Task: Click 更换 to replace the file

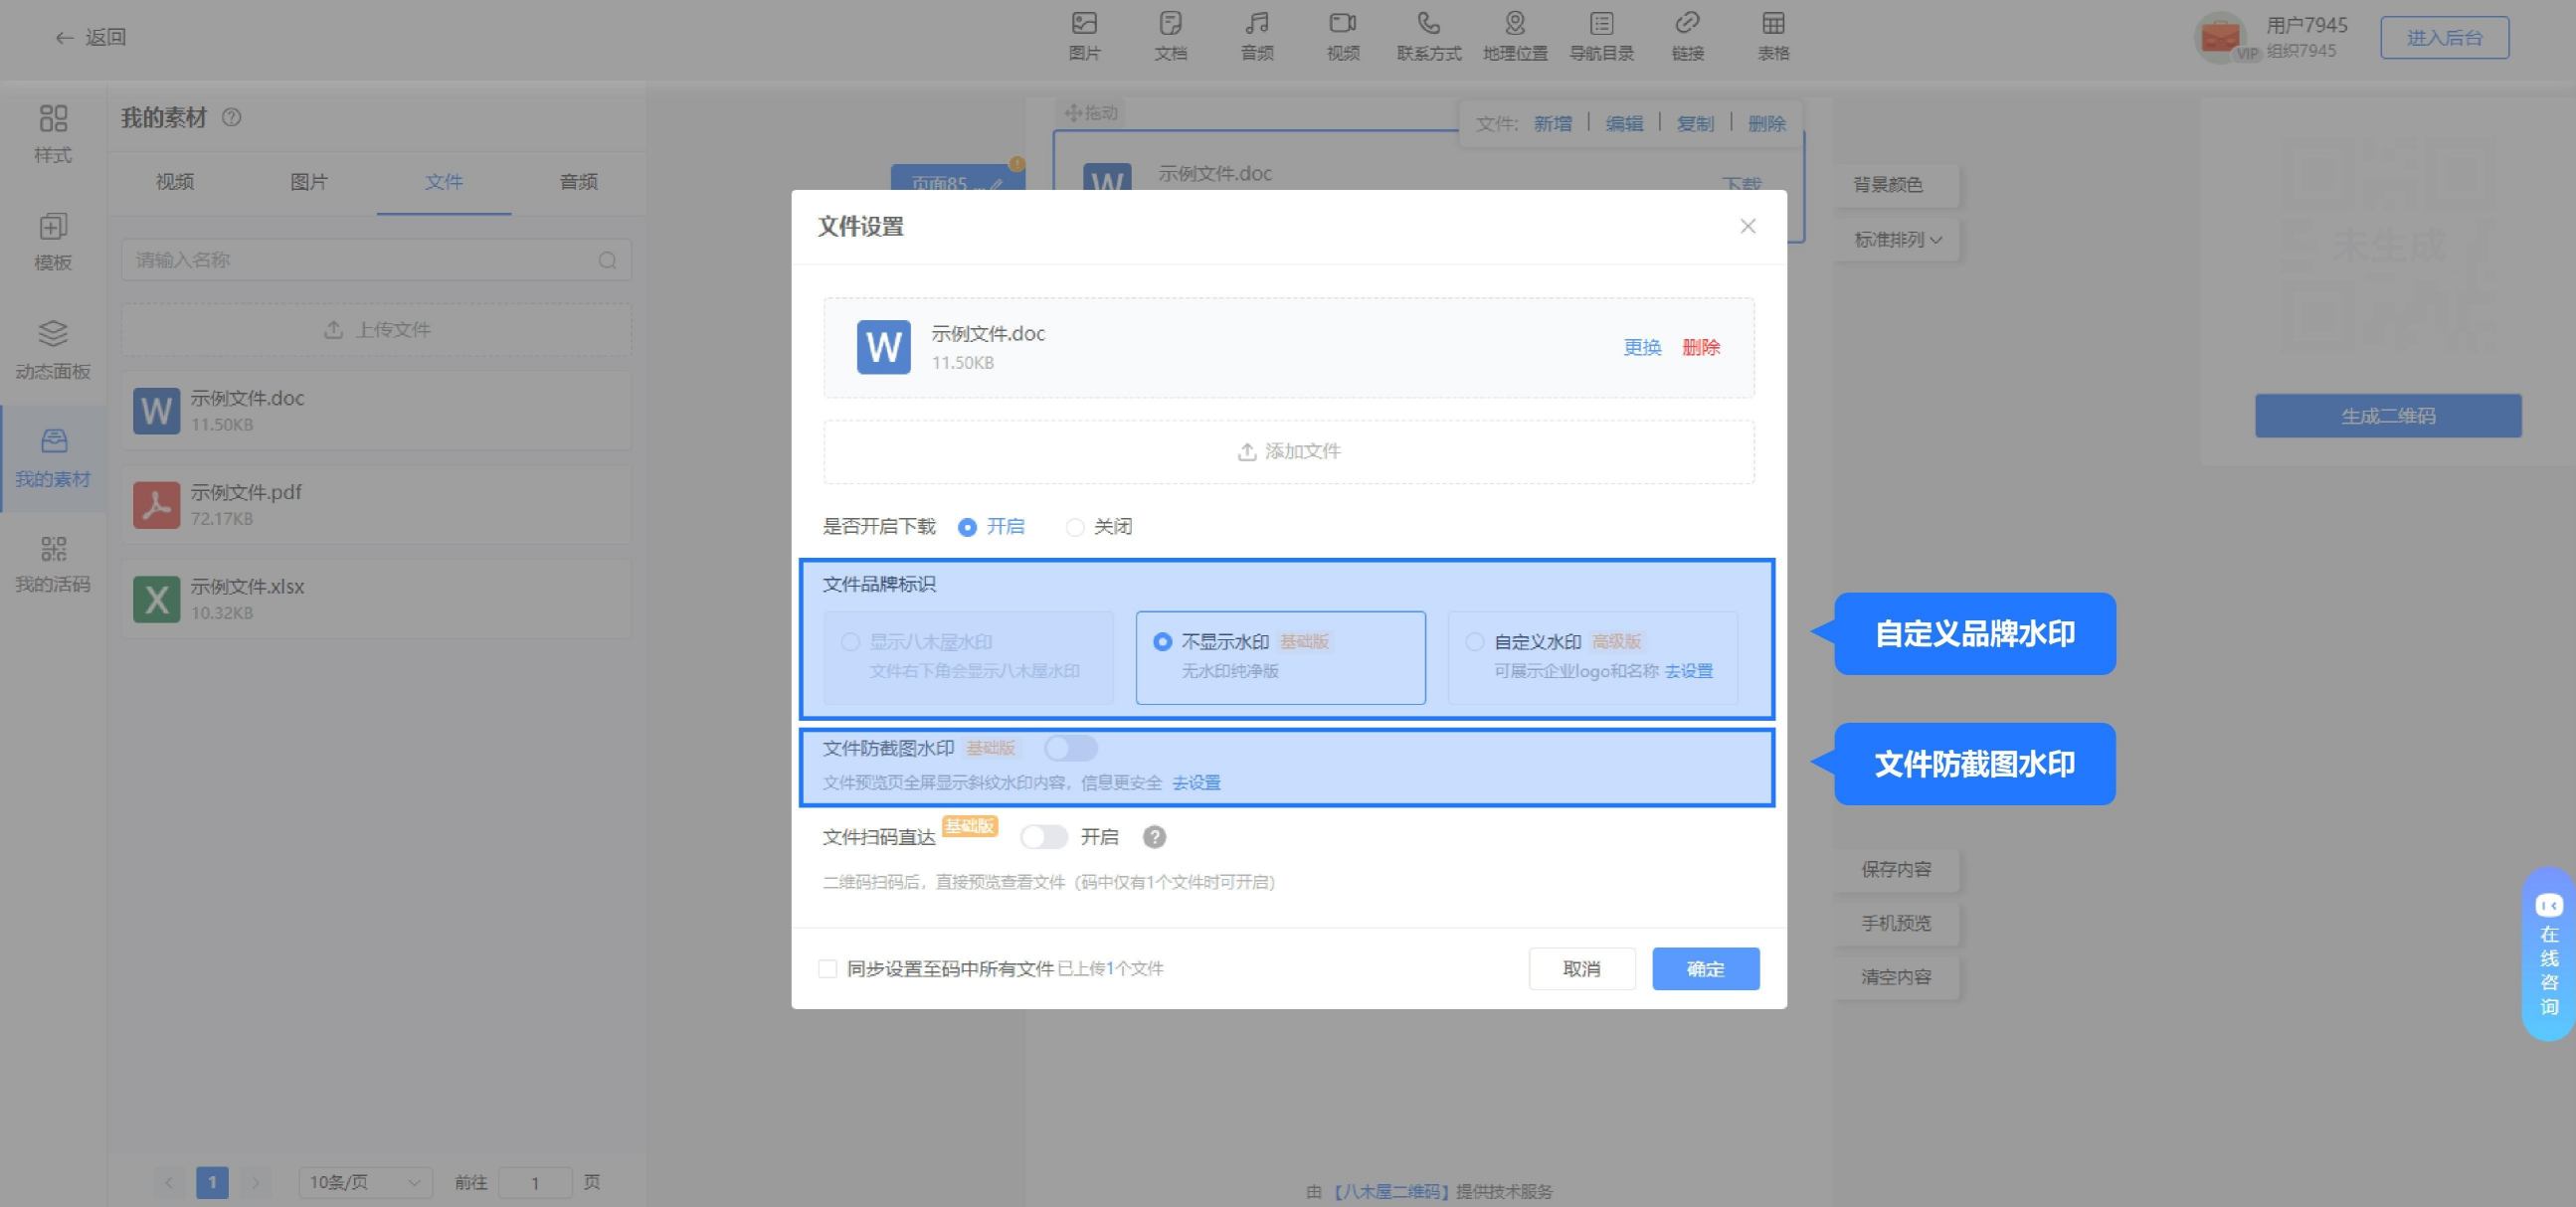Action: click(x=1642, y=347)
